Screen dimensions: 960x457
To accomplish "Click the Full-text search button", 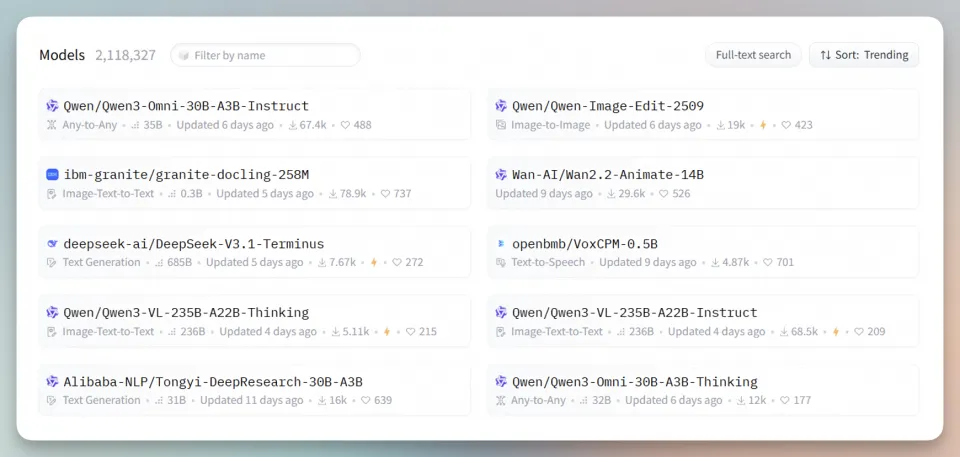I will pos(753,55).
